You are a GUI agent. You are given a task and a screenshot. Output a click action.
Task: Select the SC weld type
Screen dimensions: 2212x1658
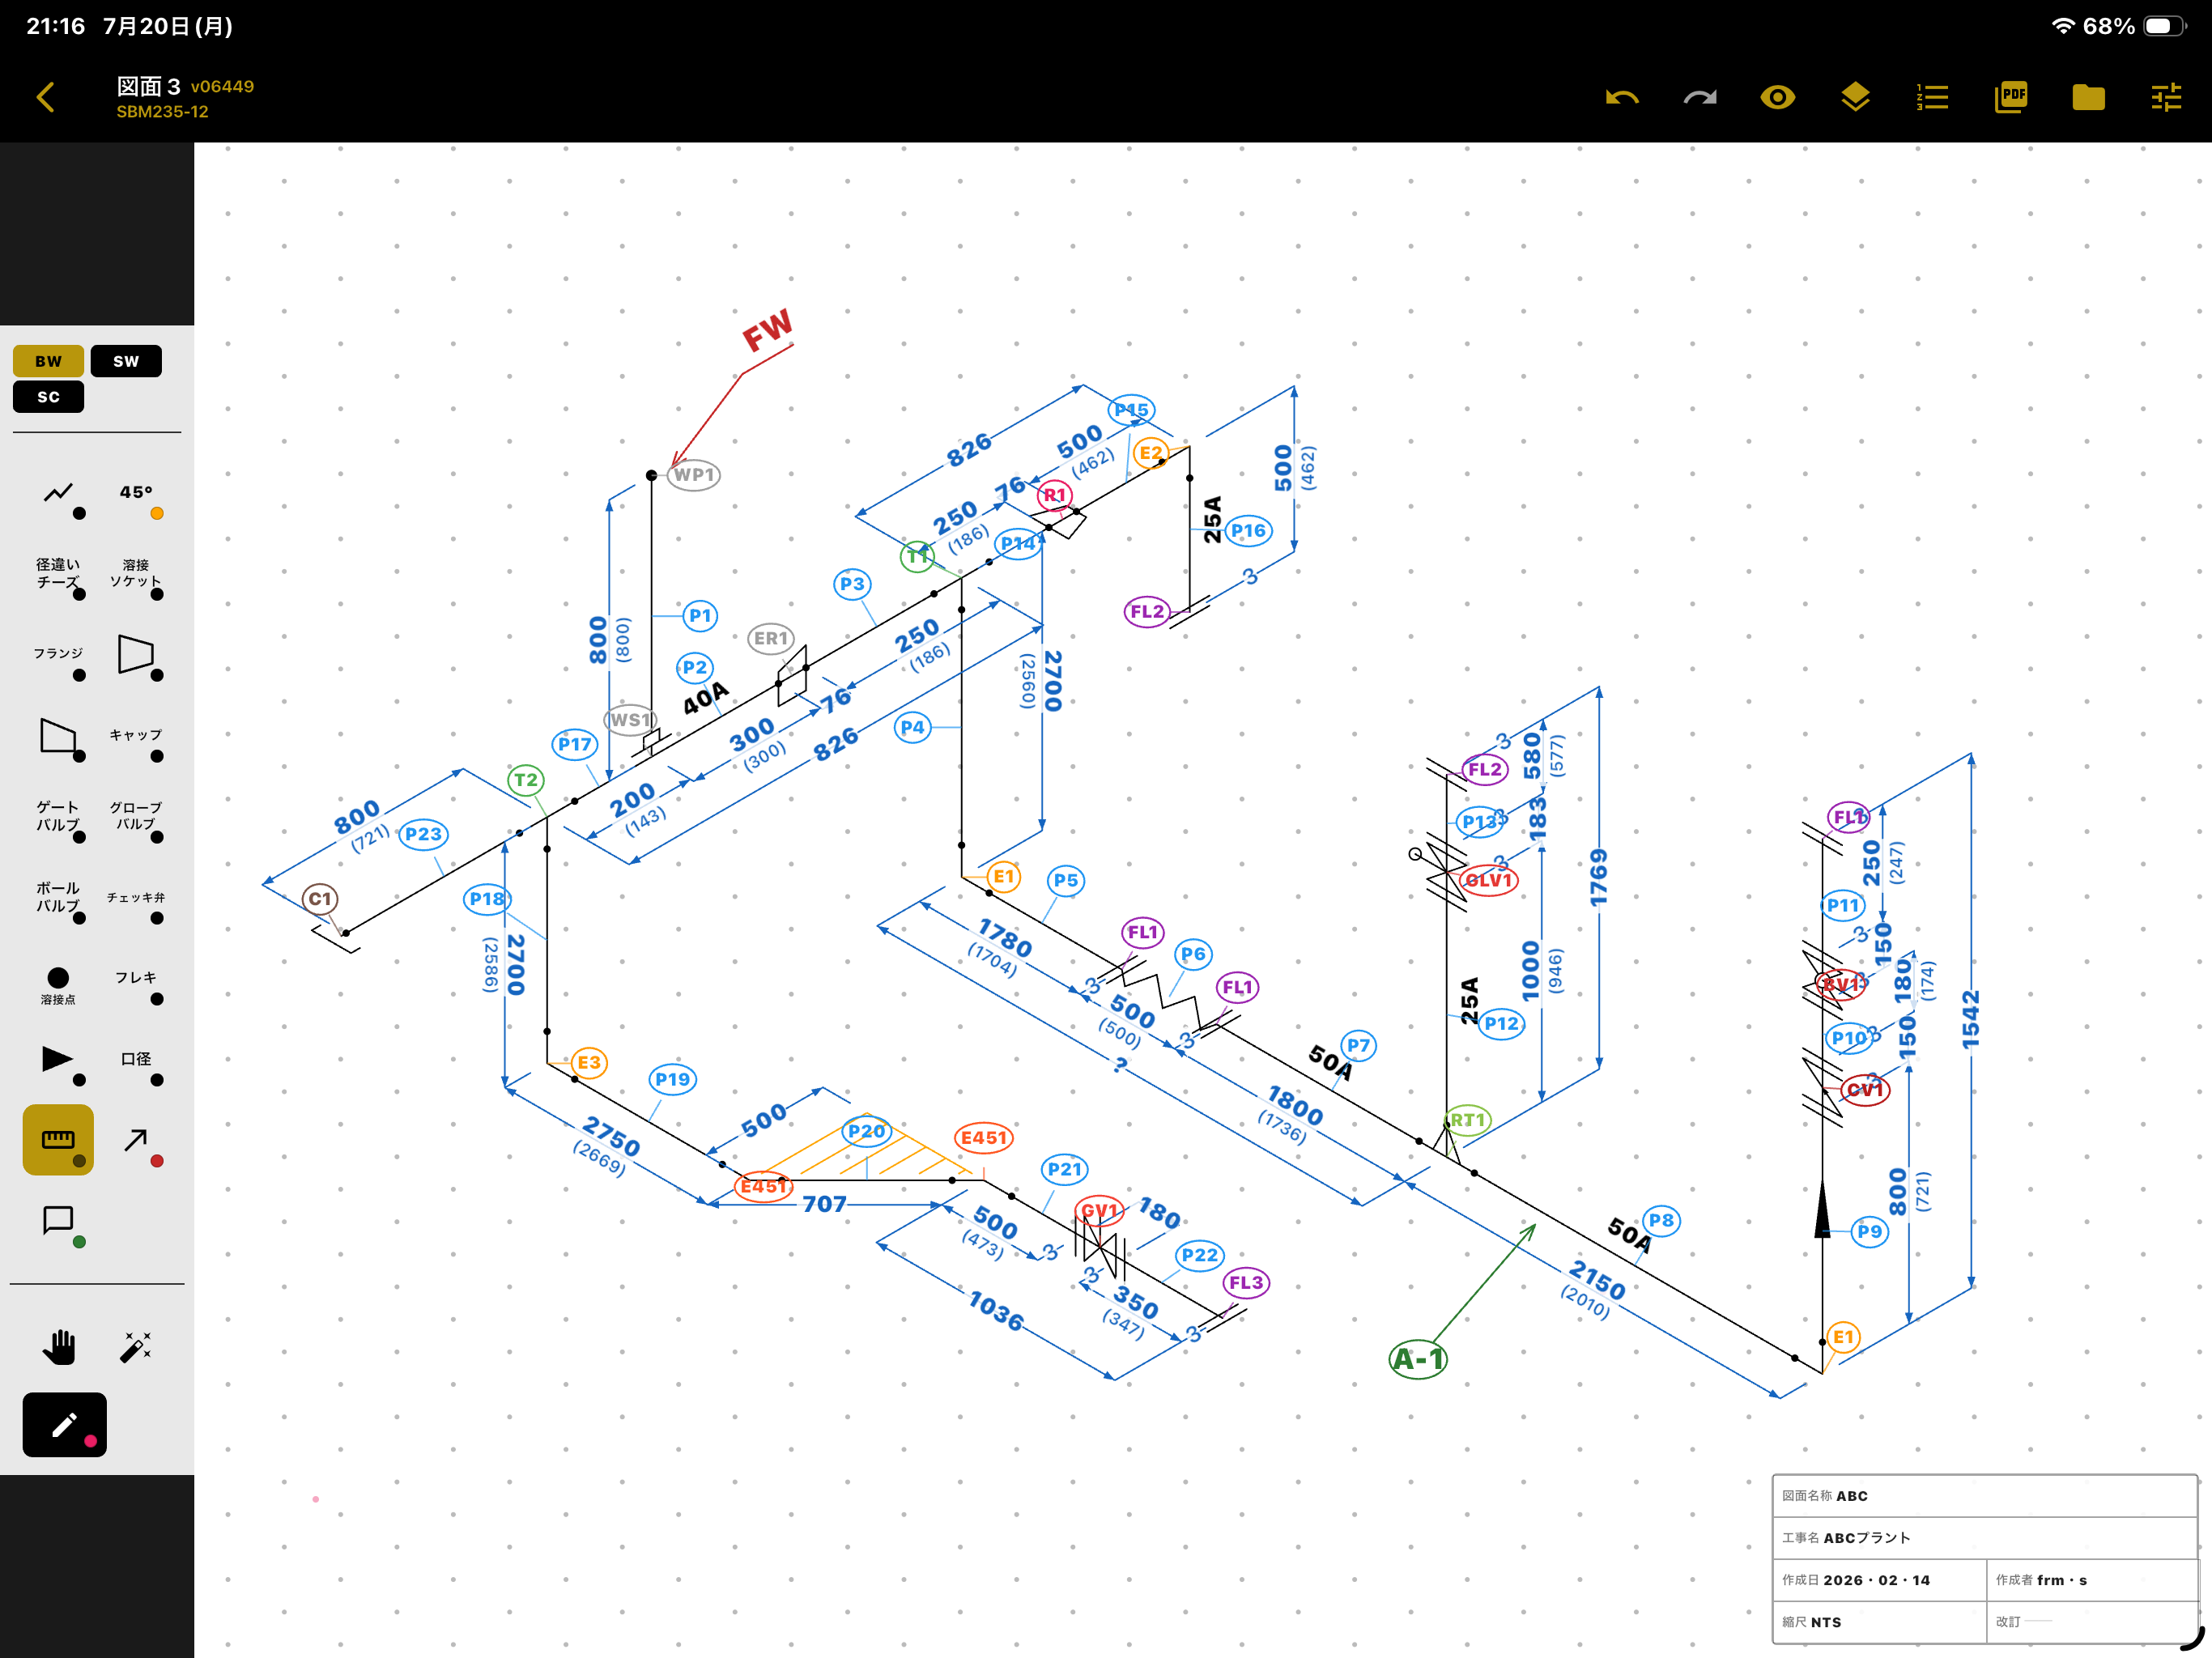(x=48, y=397)
